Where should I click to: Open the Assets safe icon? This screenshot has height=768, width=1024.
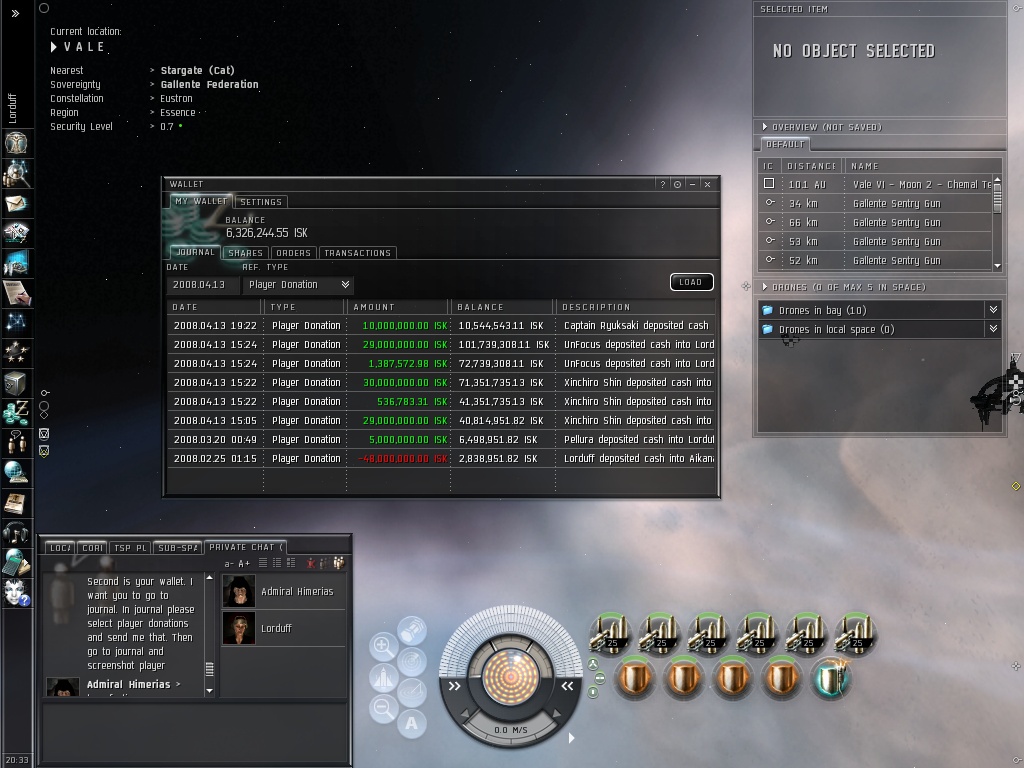pos(16,382)
